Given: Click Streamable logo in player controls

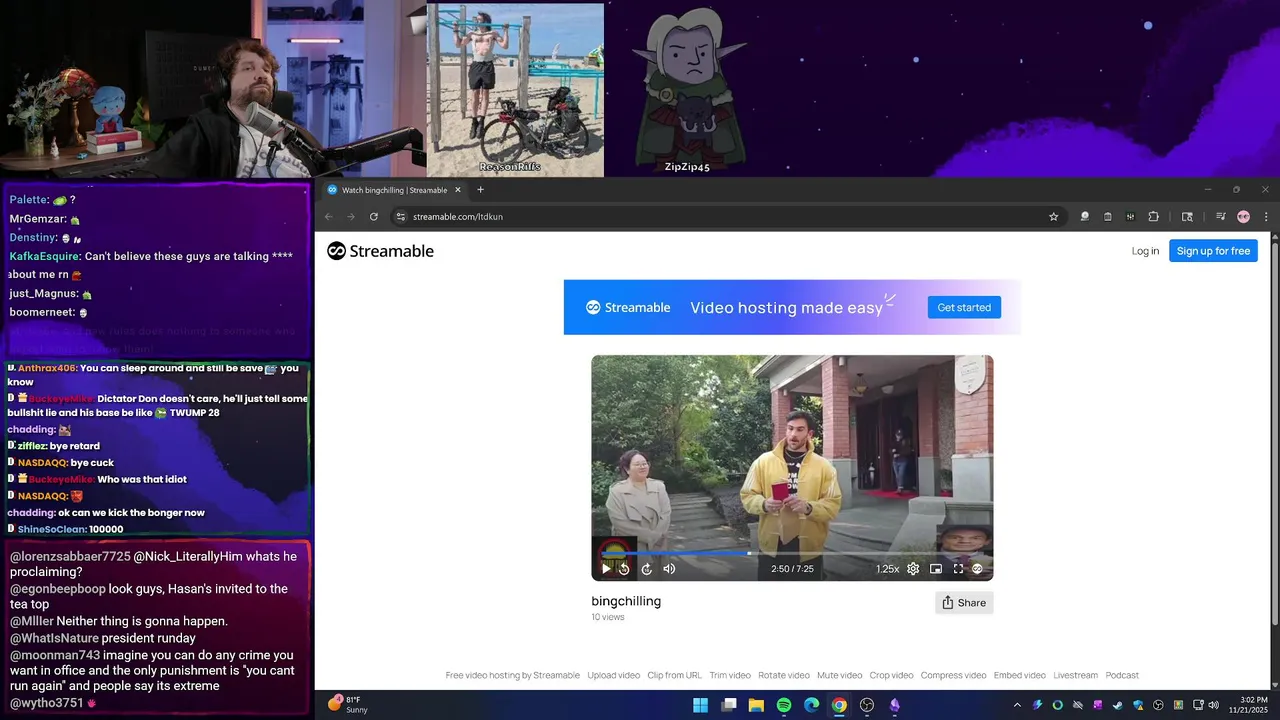Looking at the screenshot, I should 977,569.
